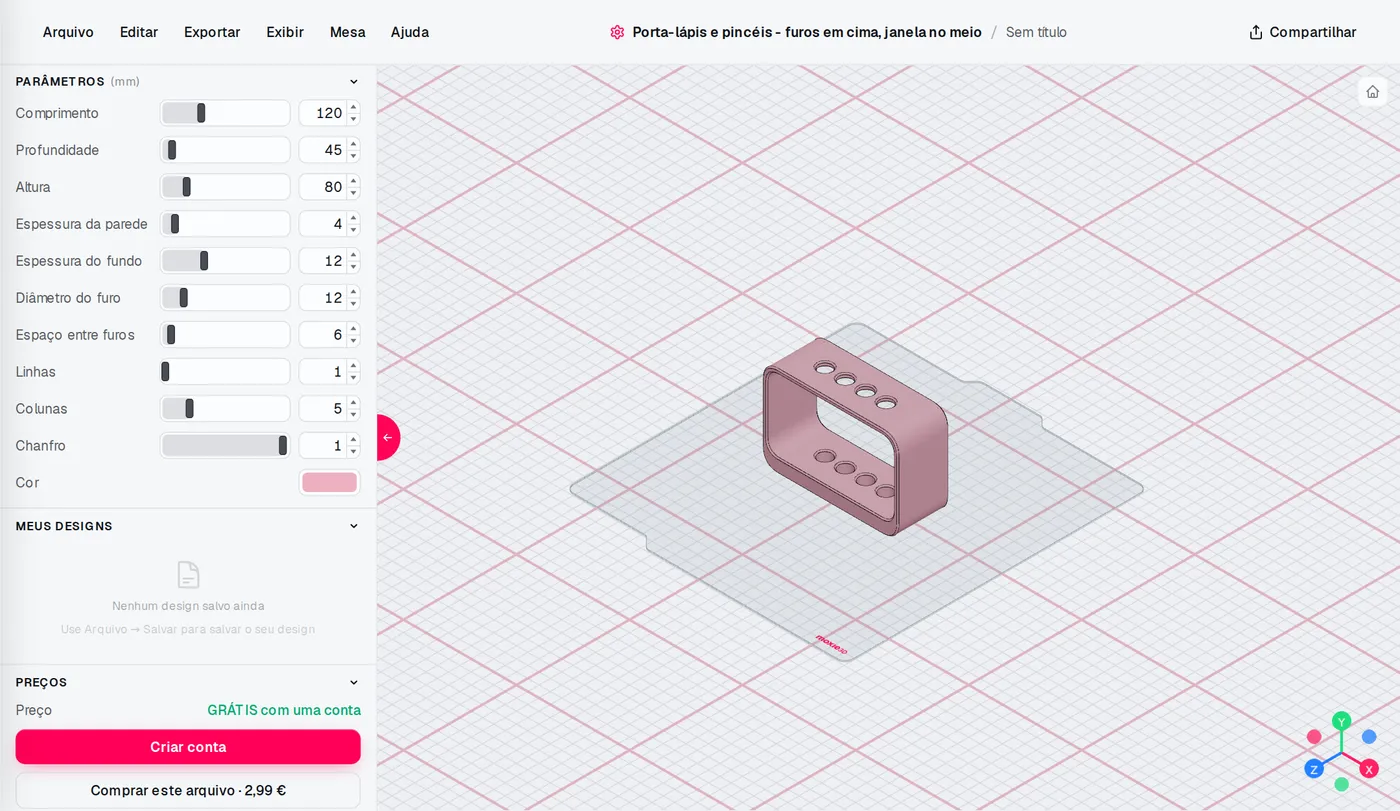
Task: Collapse the Parâmetros section chevron
Action: pyautogui.click(x=353, y=82)
